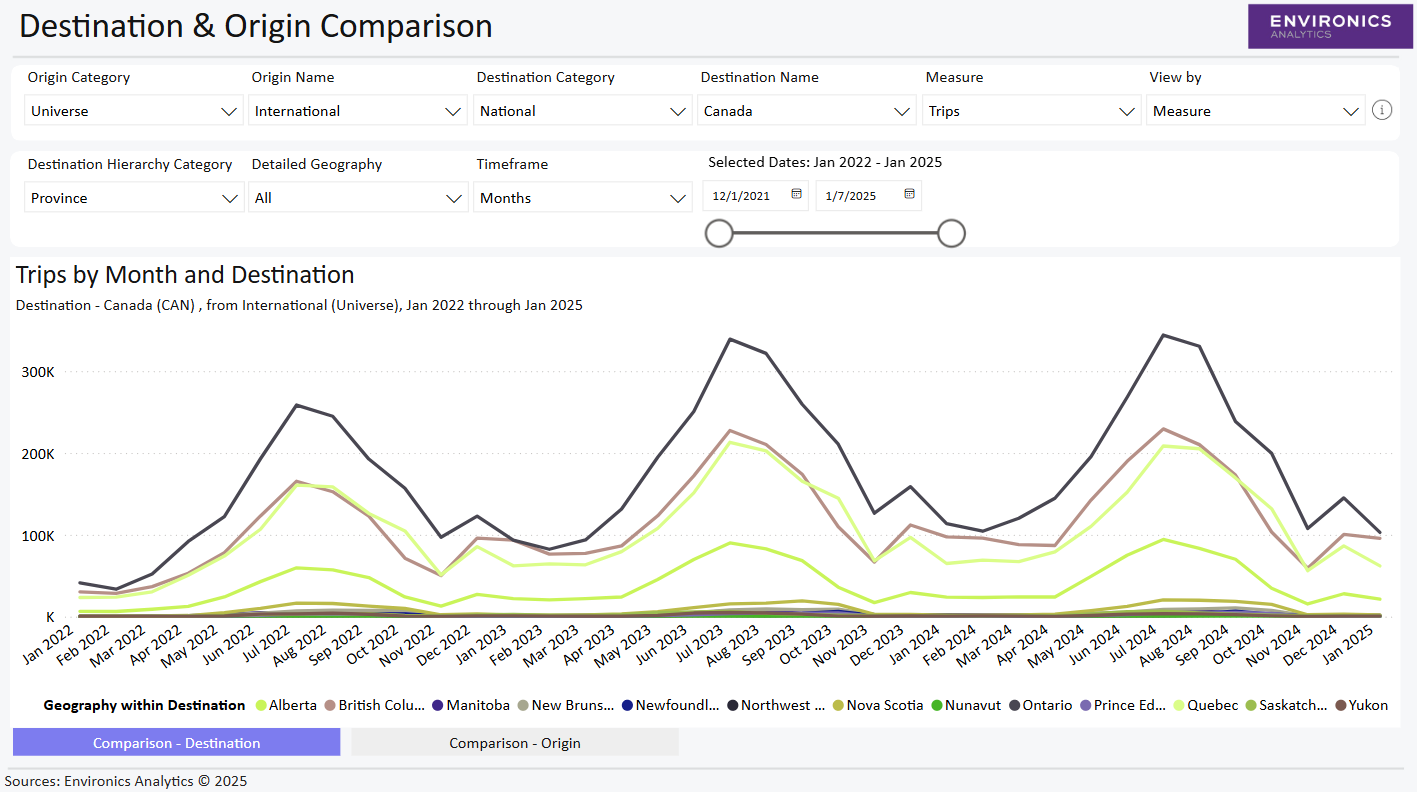
Task: Click the Trips by Month and Destination chart title
Action: pyautogui.click(x=184, y=274)
